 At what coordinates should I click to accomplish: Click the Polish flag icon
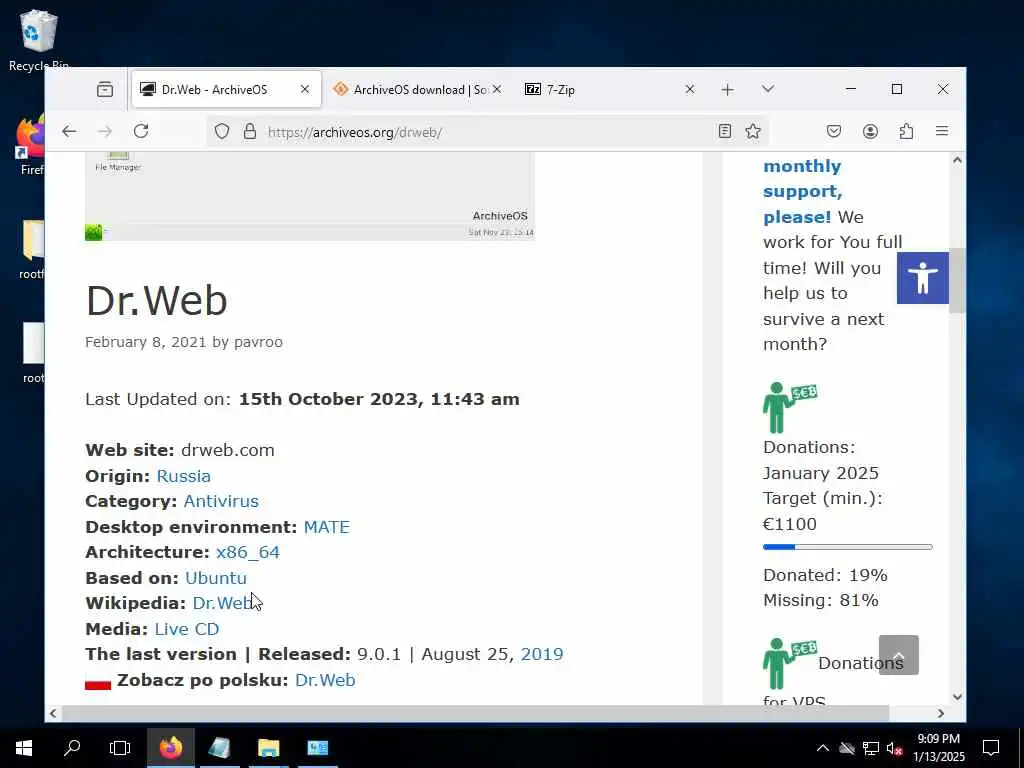pyautogui.click(x=98, y=682)
